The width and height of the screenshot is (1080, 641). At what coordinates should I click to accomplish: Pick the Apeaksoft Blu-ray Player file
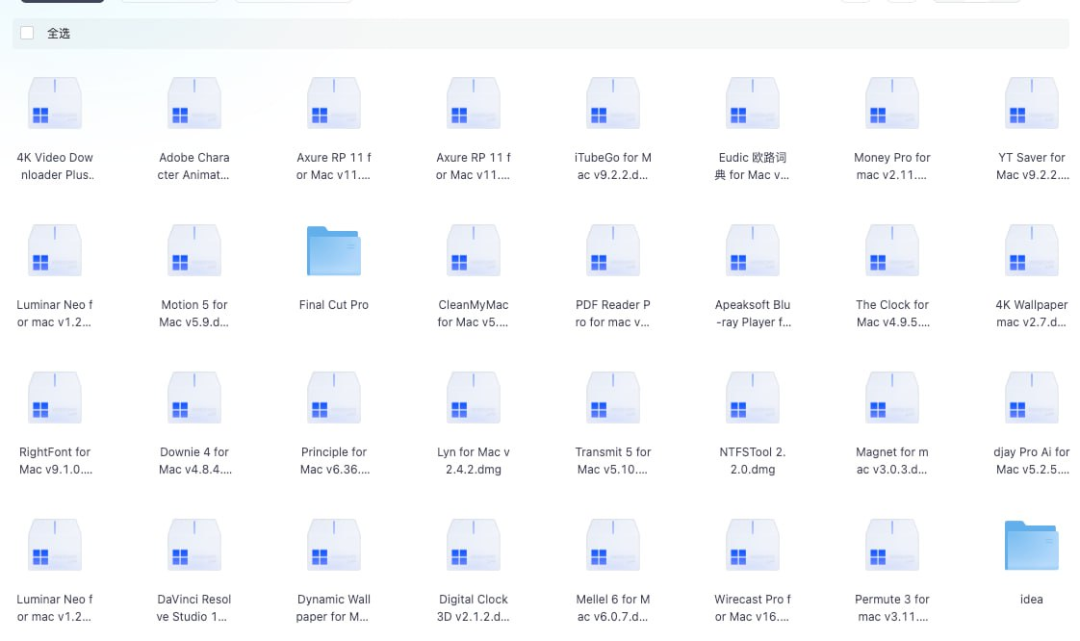752,251
